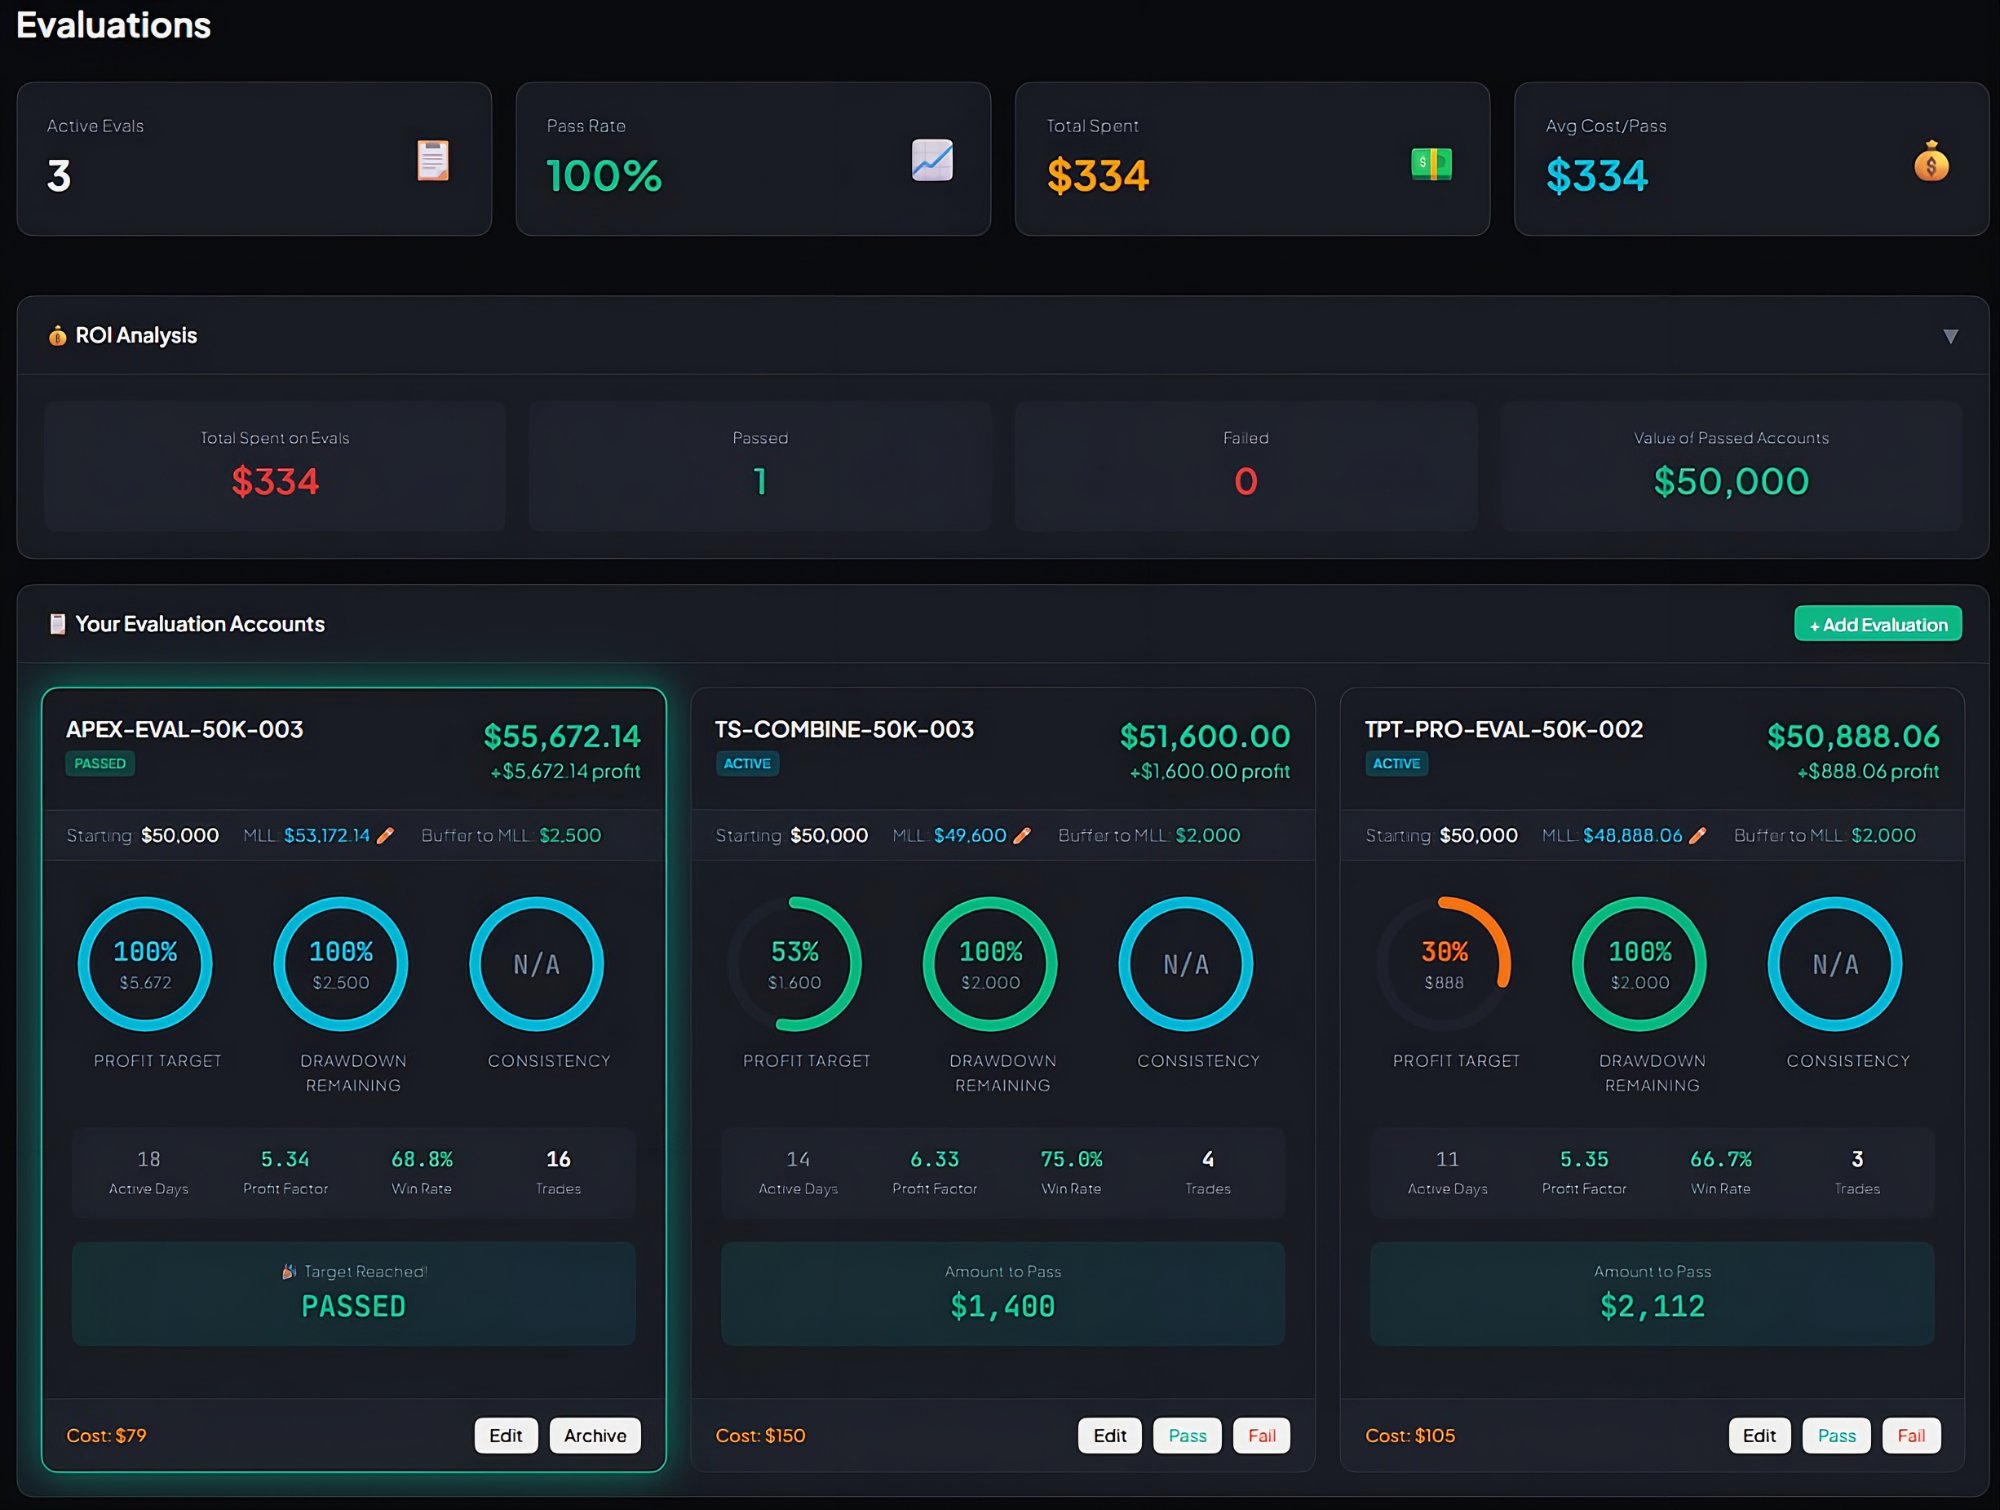Click the PASSED badge under APEX-EVAL-50K-003
2000x1510 pixels.
click(x=100, y=764)
